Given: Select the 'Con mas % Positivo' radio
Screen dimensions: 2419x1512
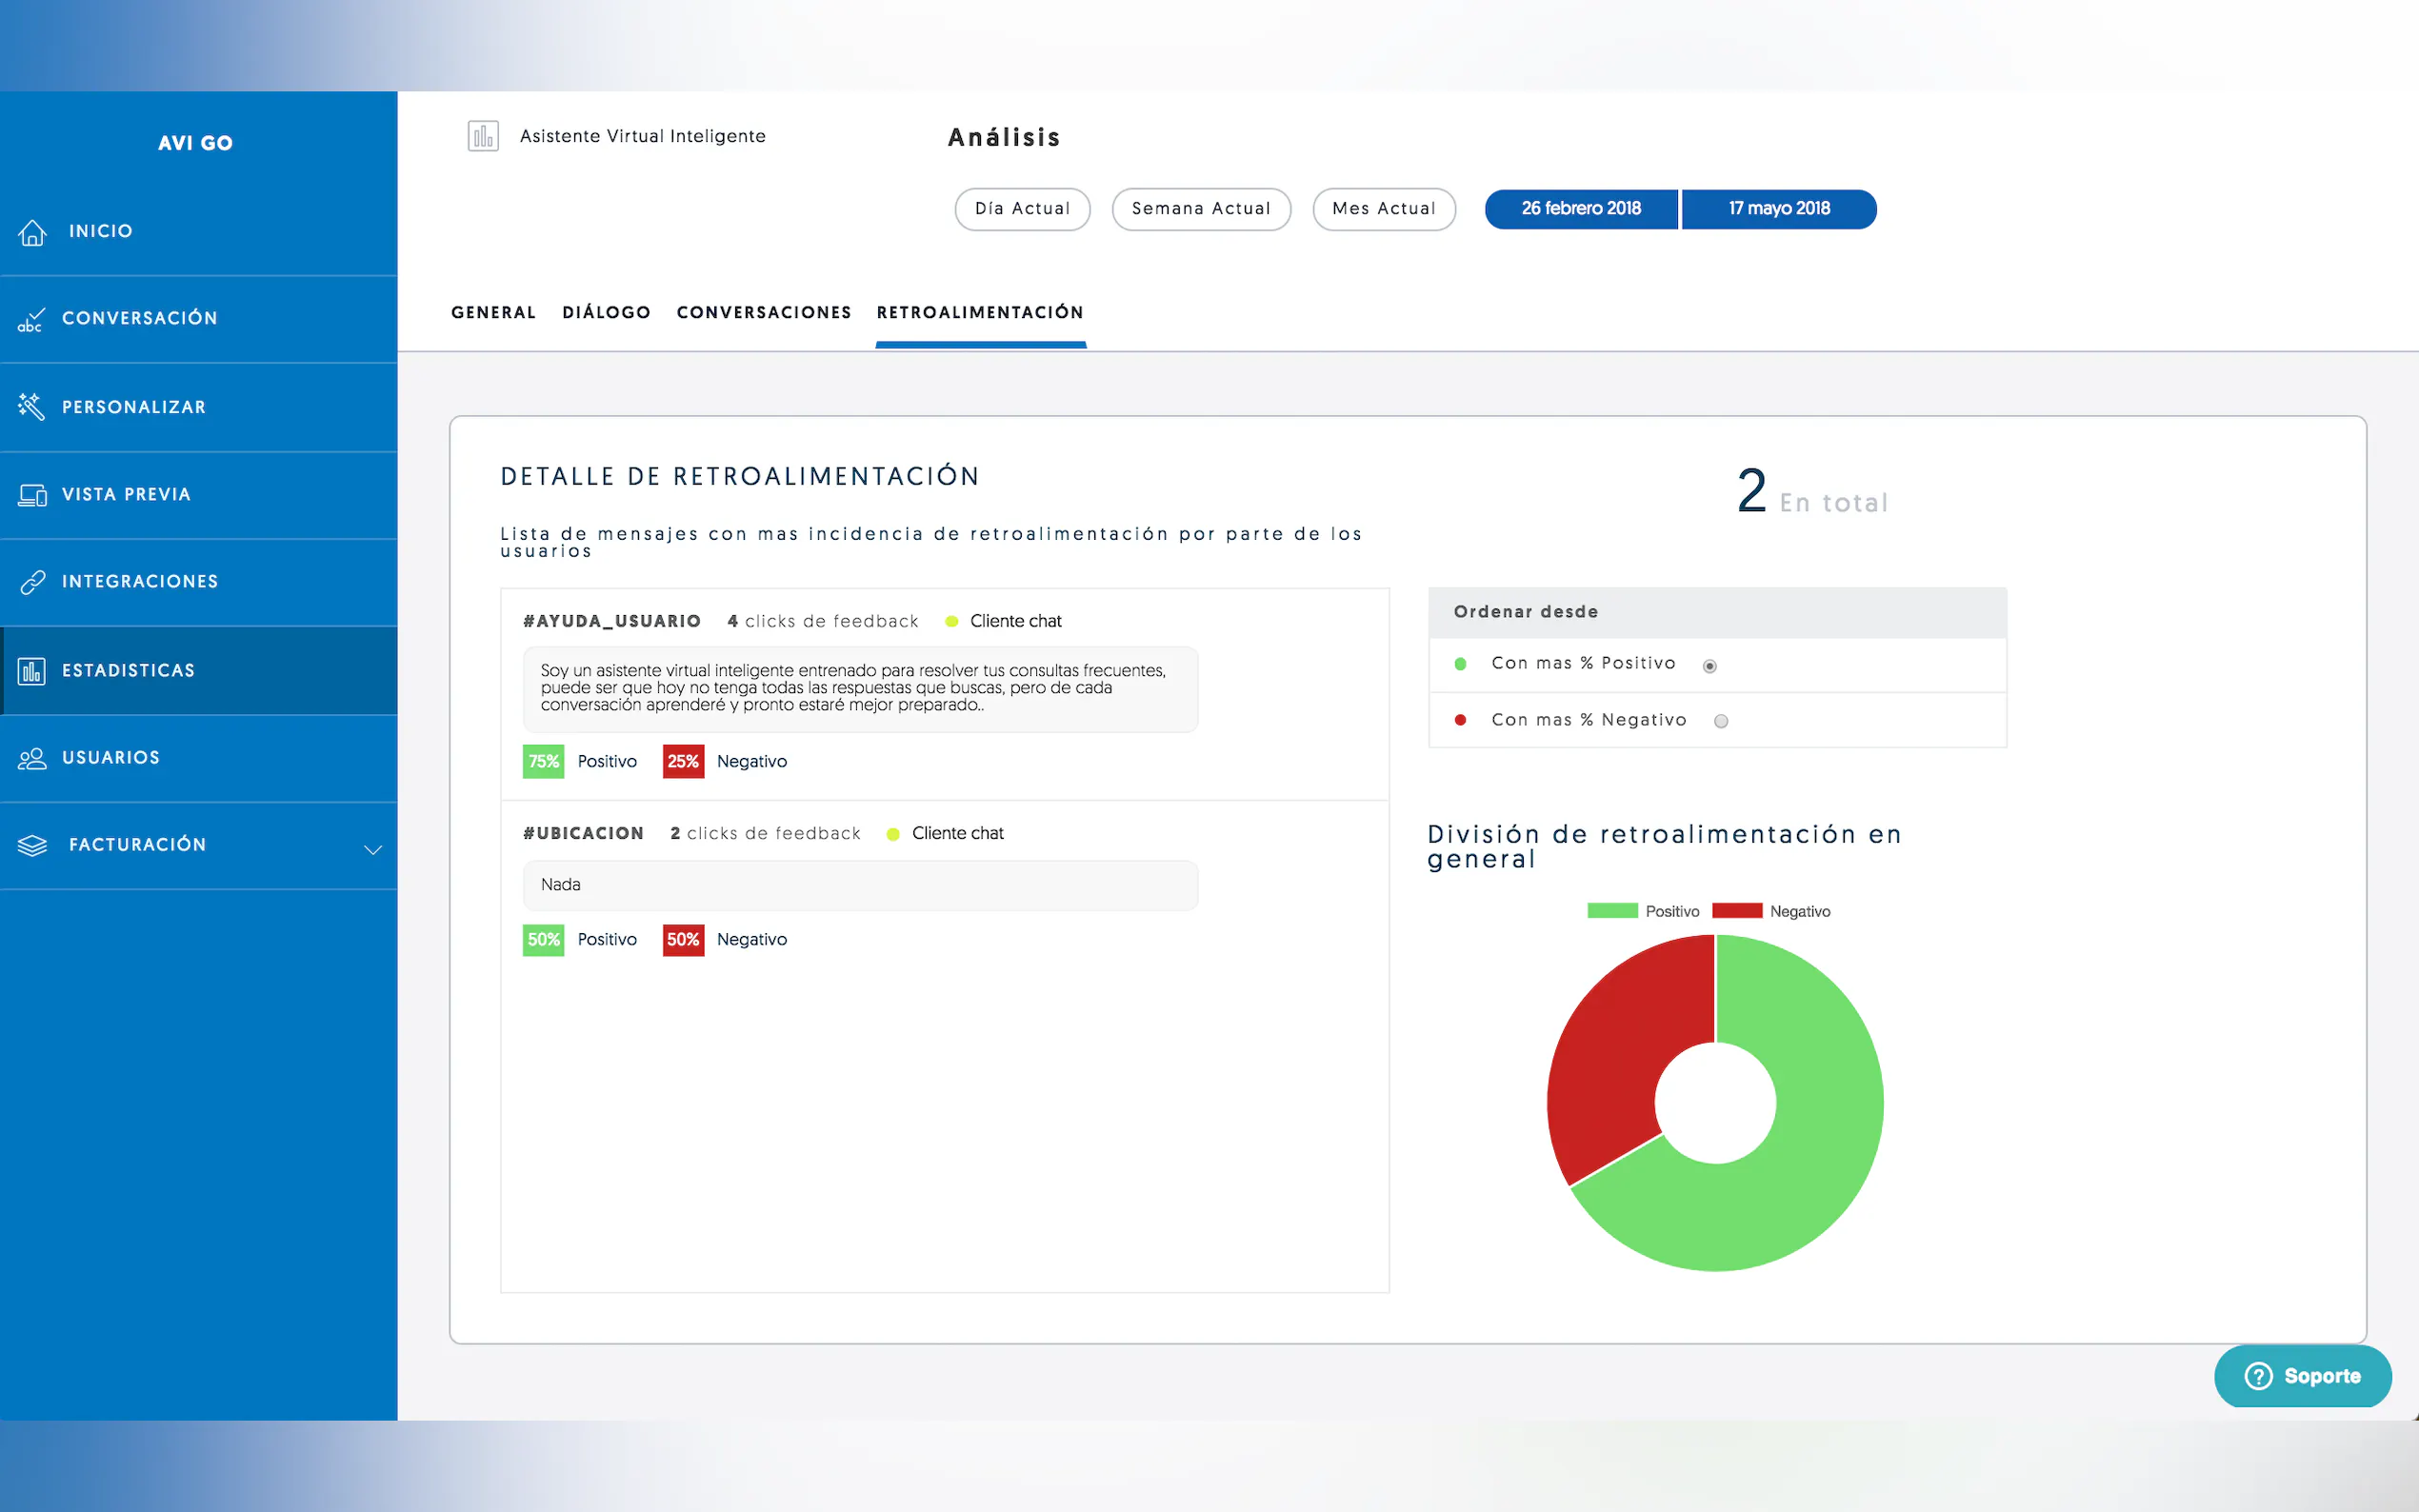Looking at the screenshot, I should [1709, 666].
